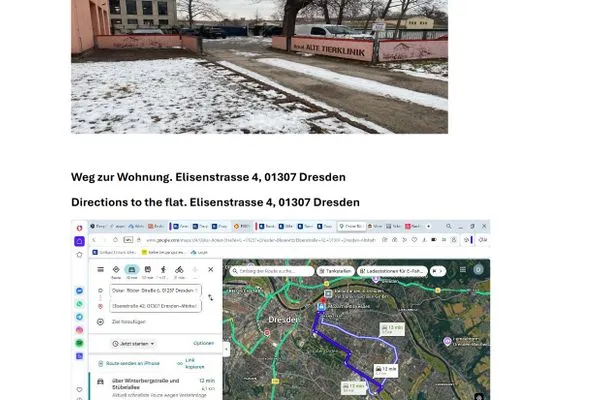Open route 'Optionen' link

coord(204,343)
